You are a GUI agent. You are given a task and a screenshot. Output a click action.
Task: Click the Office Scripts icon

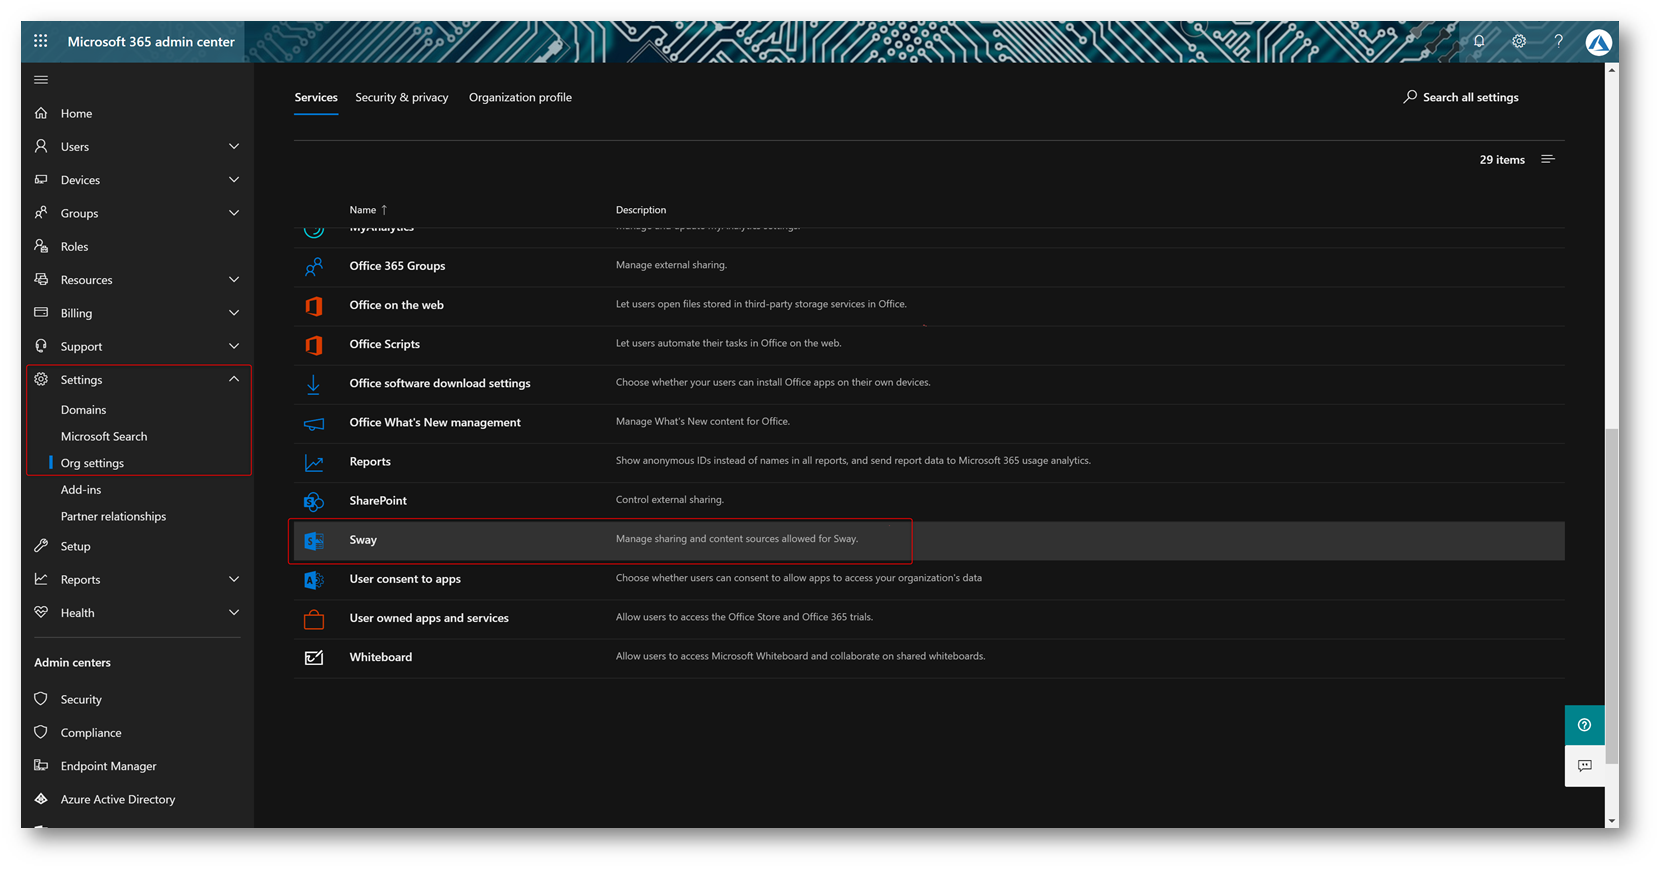coord(314,344)
